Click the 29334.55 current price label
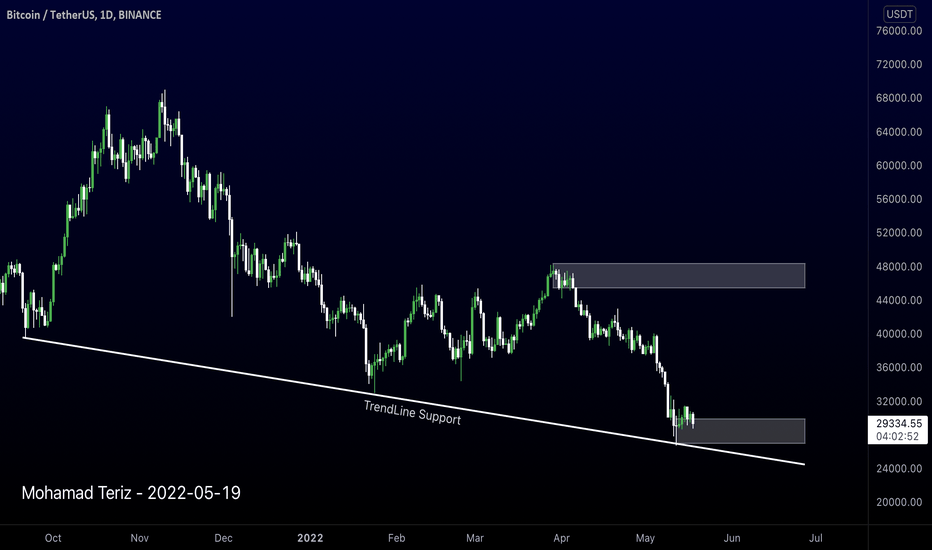Viewport: 932px width, 550px height. (899, 423)
